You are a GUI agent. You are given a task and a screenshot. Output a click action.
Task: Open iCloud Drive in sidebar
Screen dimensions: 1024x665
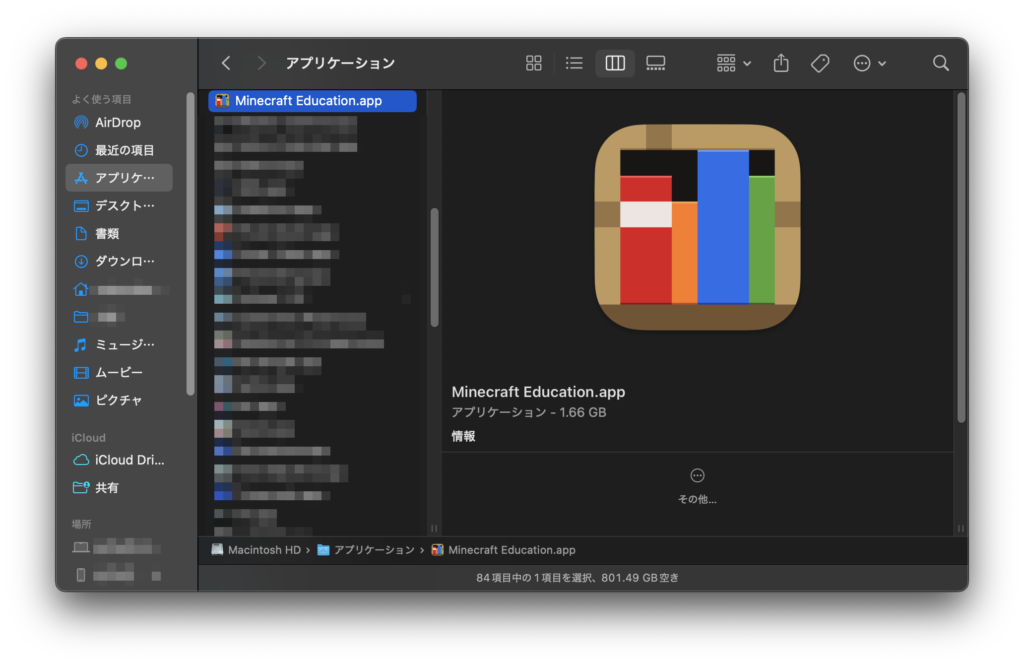click(x=129, y=460)
